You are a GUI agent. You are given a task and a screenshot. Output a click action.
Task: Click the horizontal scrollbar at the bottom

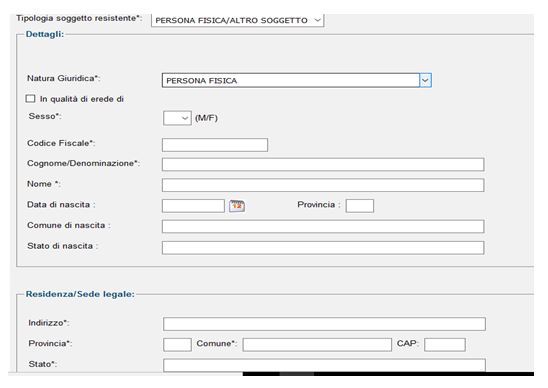388,374
